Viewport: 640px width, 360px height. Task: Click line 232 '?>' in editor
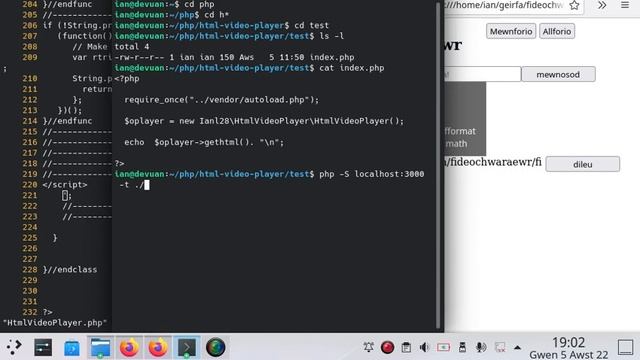[47, 312]
